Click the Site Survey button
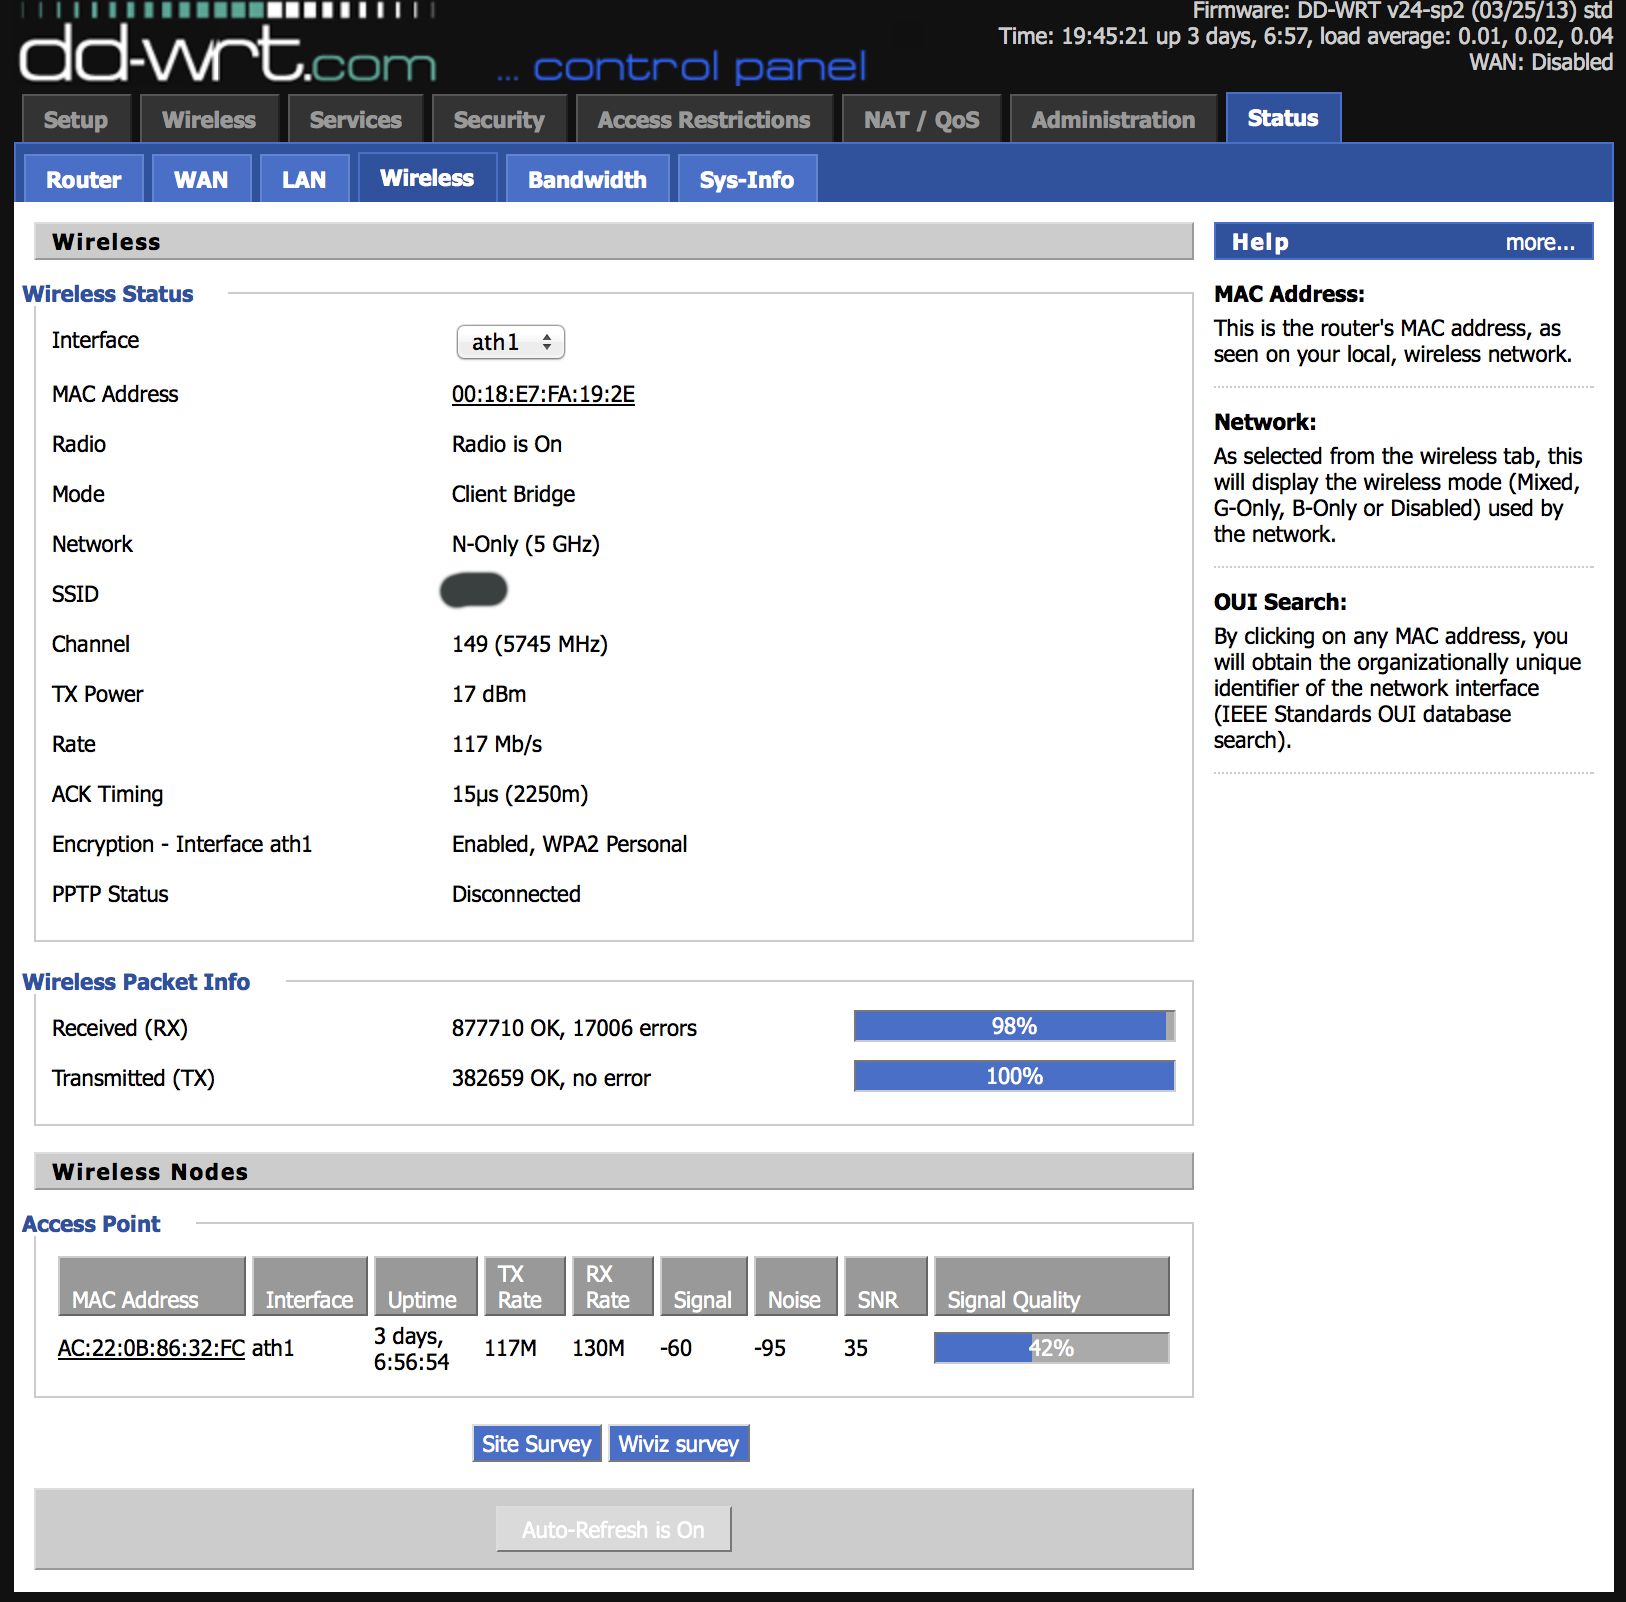Screen dimensions: 1626x1602 (x=537, y=1443)
